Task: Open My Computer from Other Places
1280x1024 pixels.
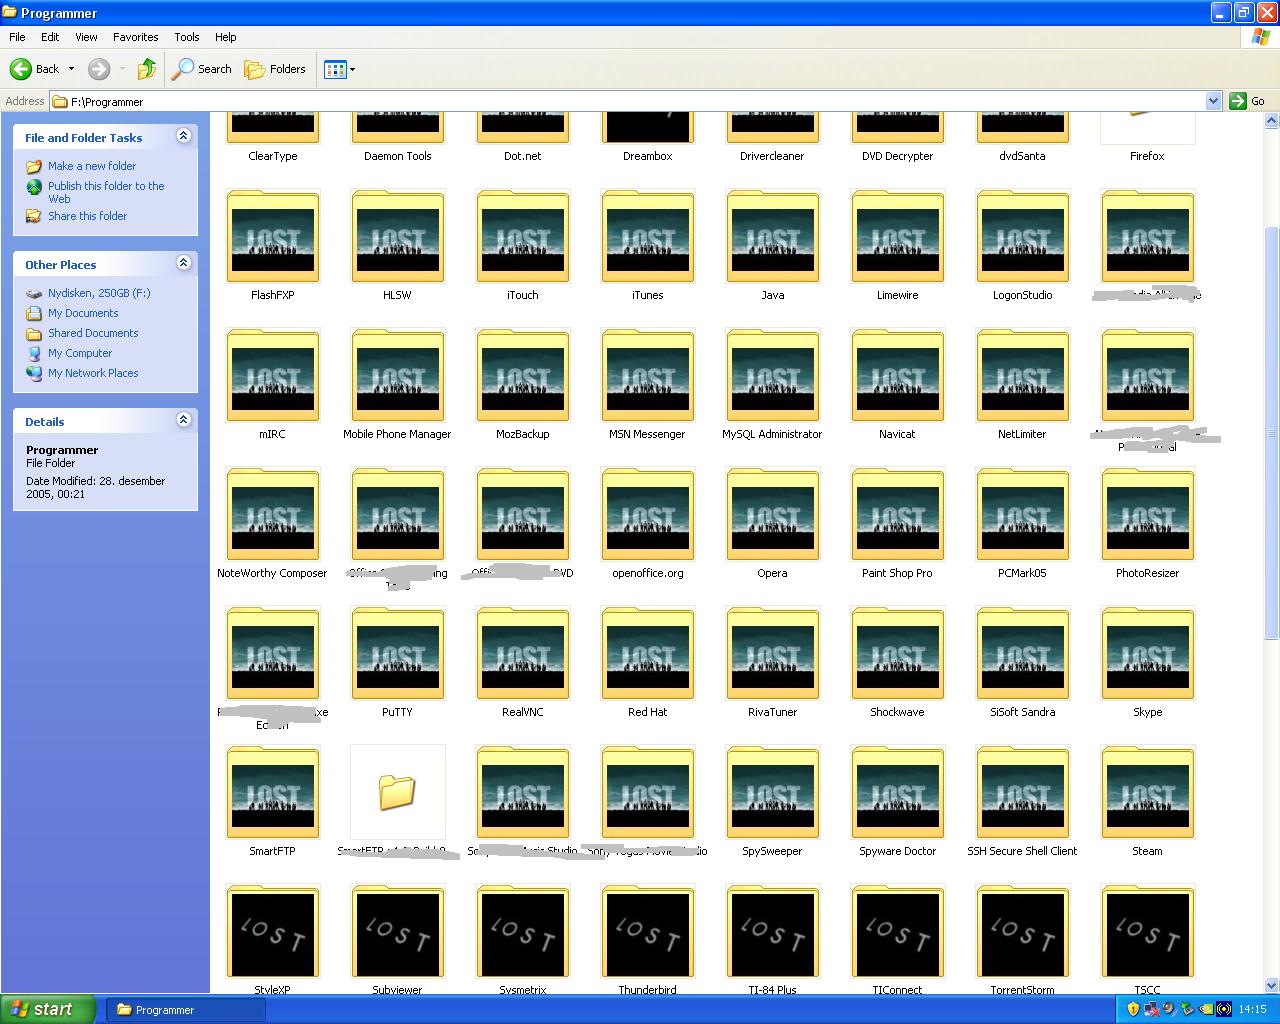Action: [80, 353]
